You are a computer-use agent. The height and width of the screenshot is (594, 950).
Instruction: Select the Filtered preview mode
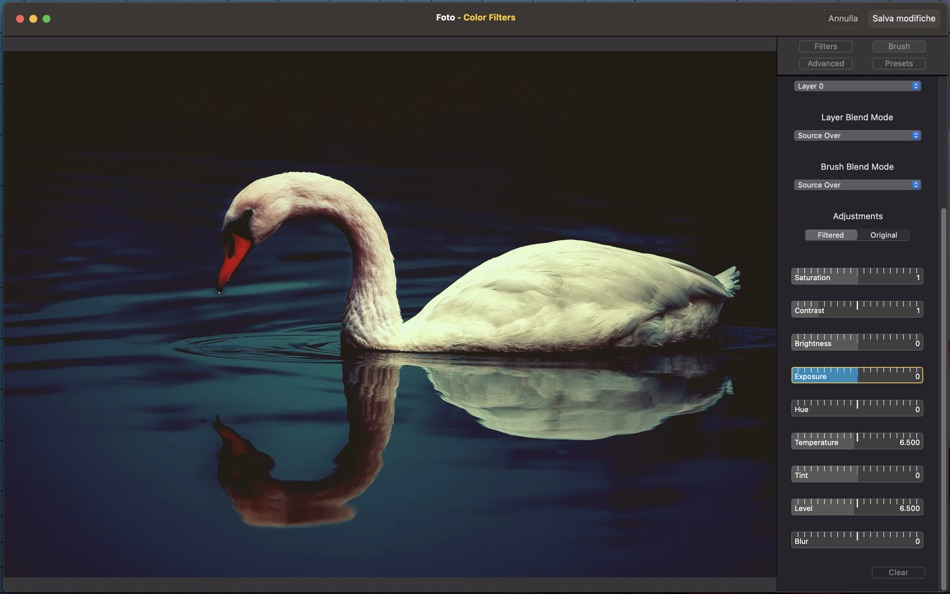click(x=831, y=234)
